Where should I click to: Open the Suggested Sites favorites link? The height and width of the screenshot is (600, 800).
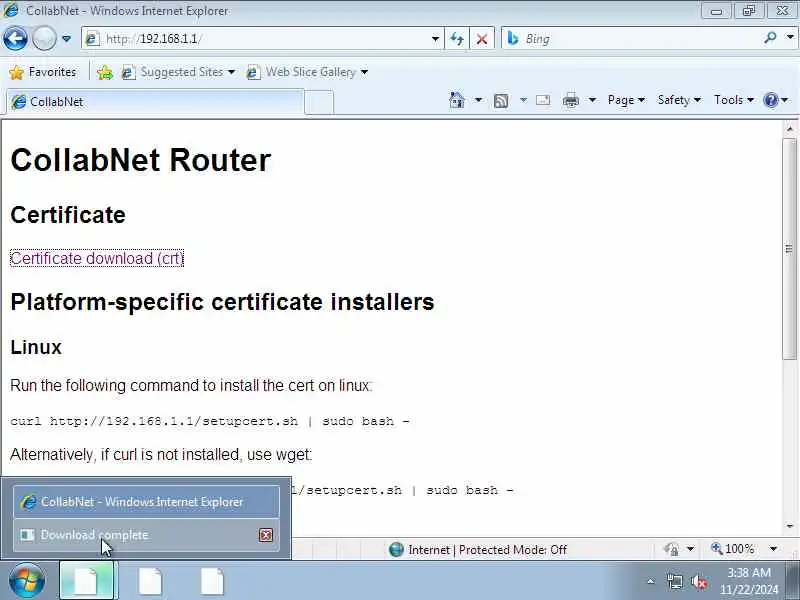[x=179, y=72]
